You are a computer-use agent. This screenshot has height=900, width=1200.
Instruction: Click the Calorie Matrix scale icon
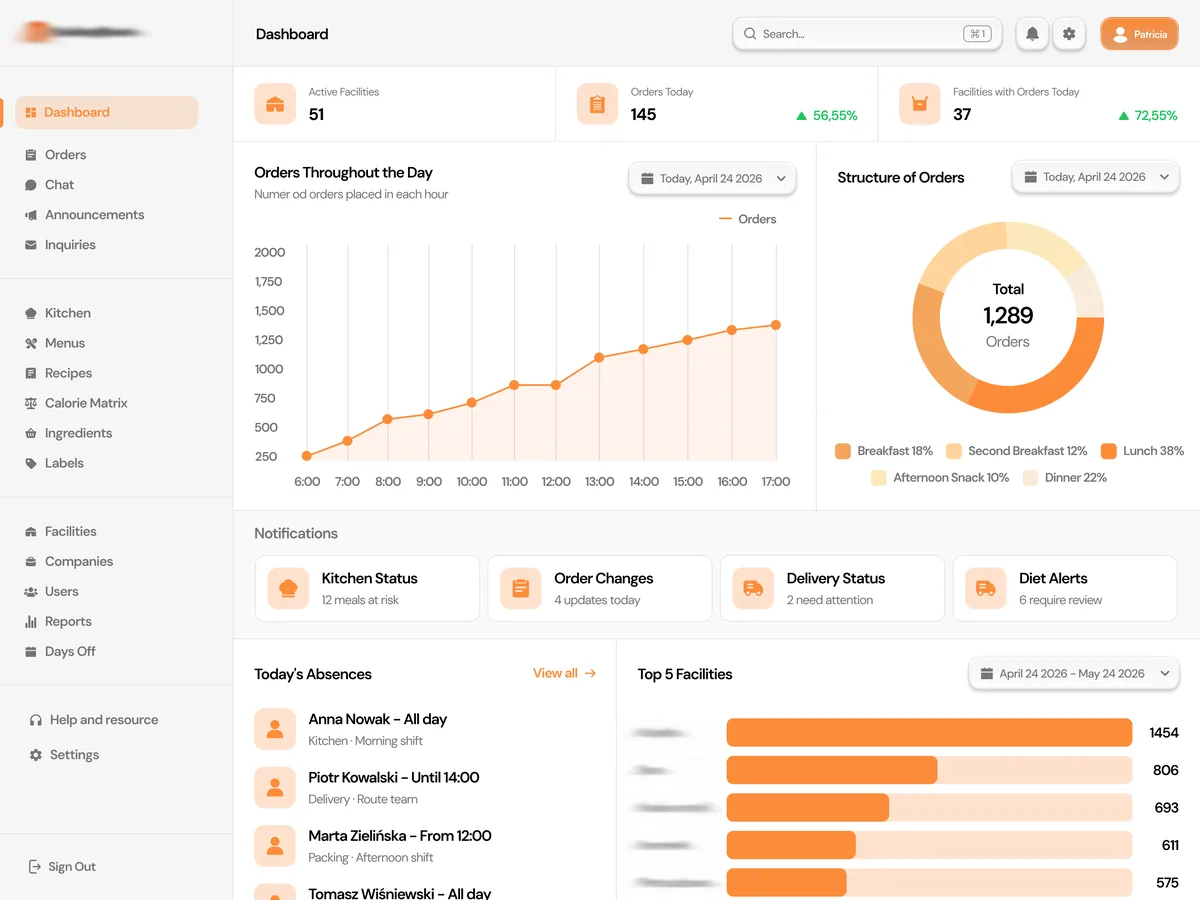(x=31, y=403)
